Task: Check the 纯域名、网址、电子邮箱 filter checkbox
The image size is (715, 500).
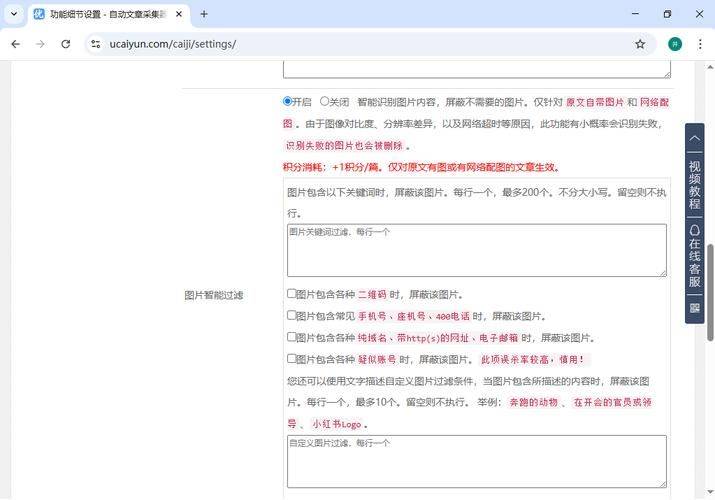Action: 291,337
